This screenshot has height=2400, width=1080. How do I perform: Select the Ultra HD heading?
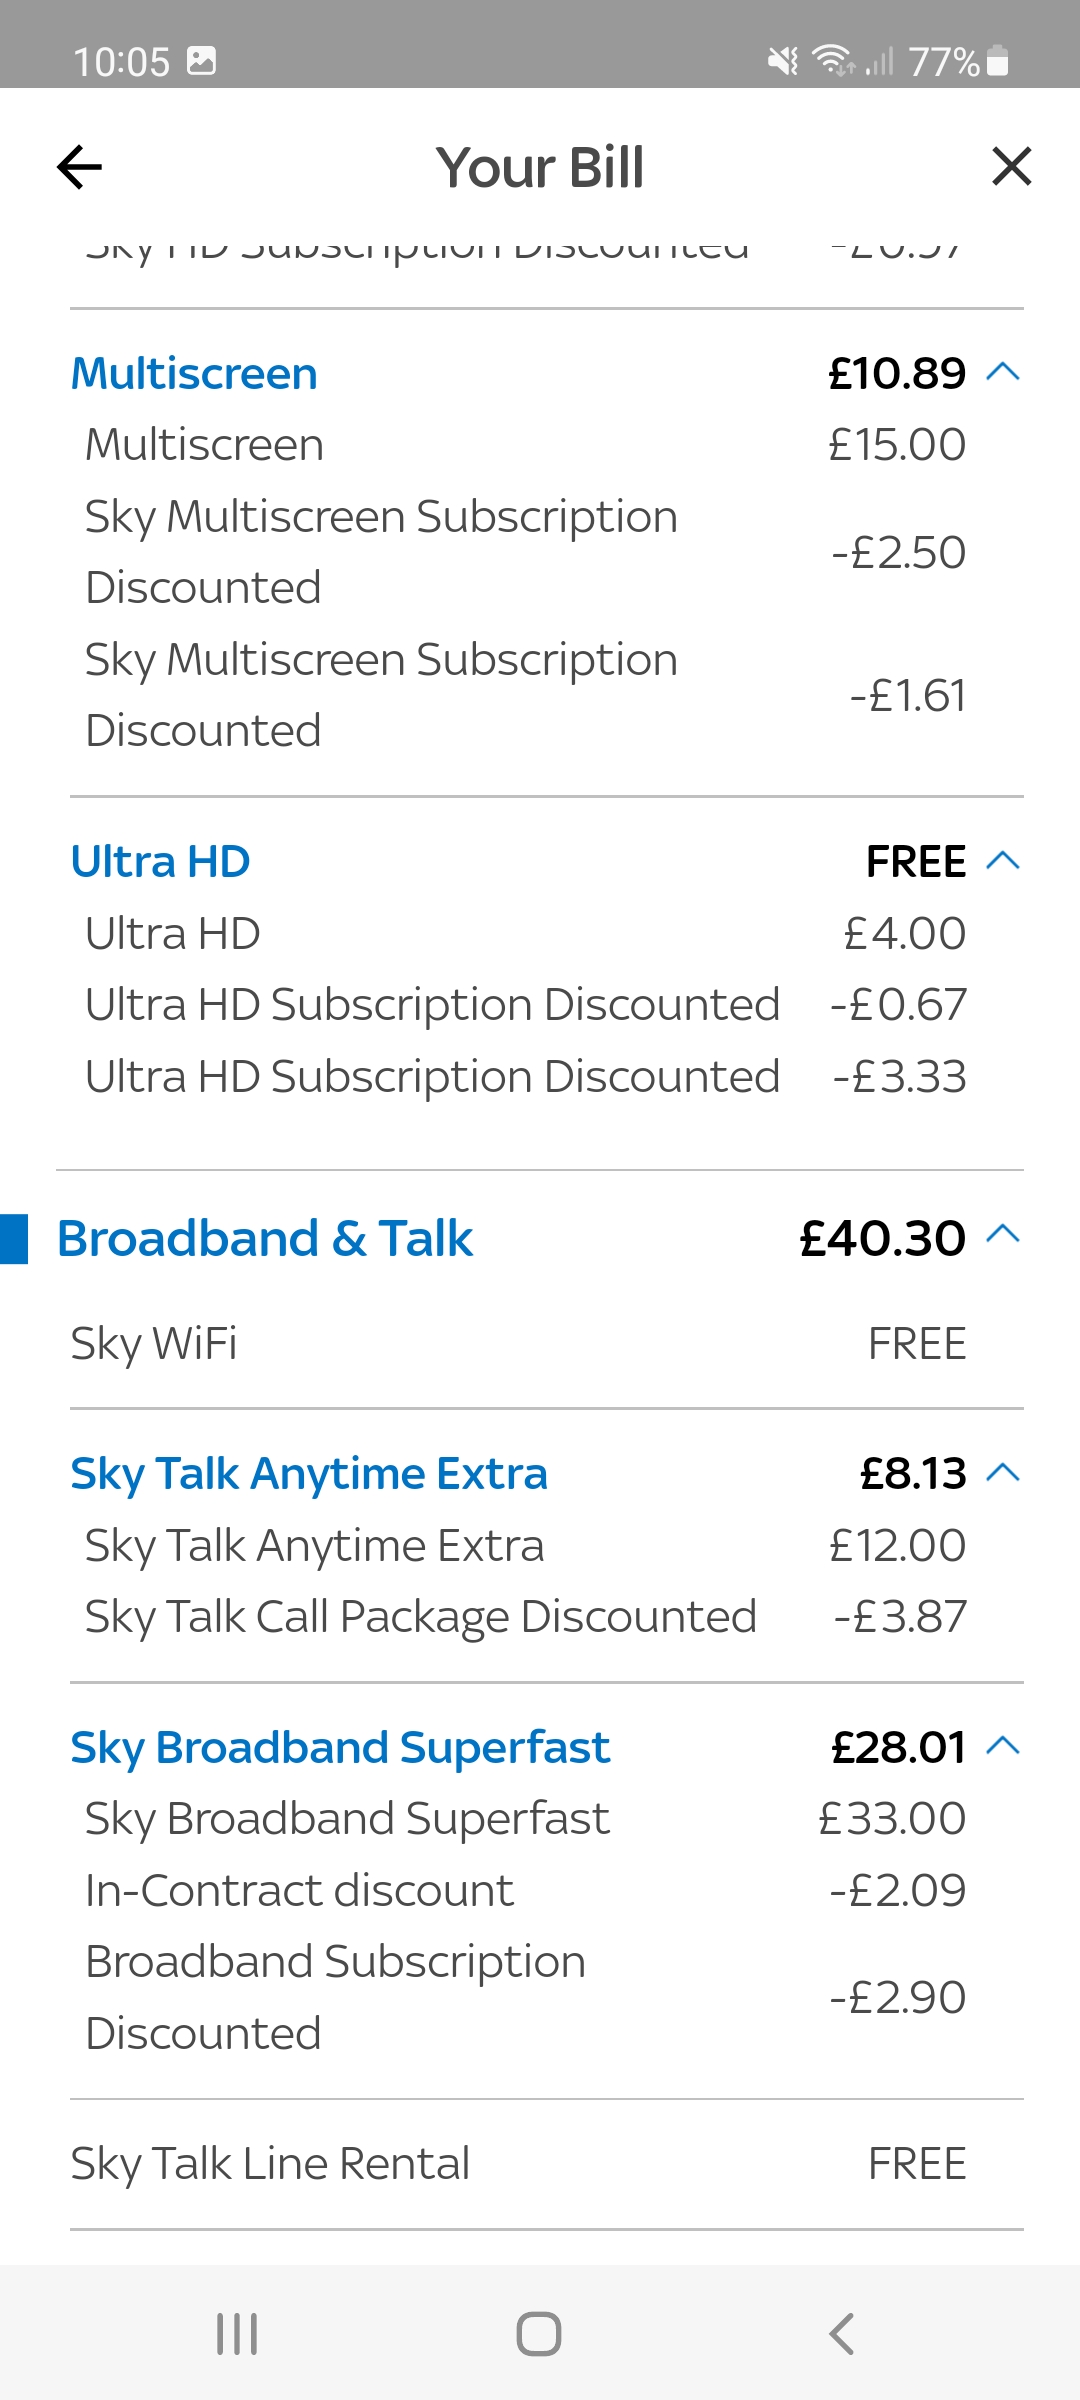(x=160, y=858)
